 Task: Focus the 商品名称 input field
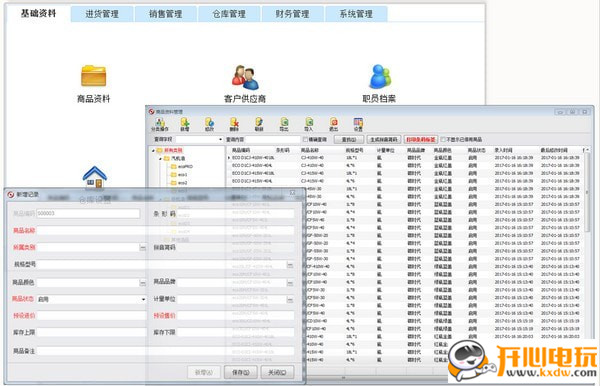tap(165, 231)
